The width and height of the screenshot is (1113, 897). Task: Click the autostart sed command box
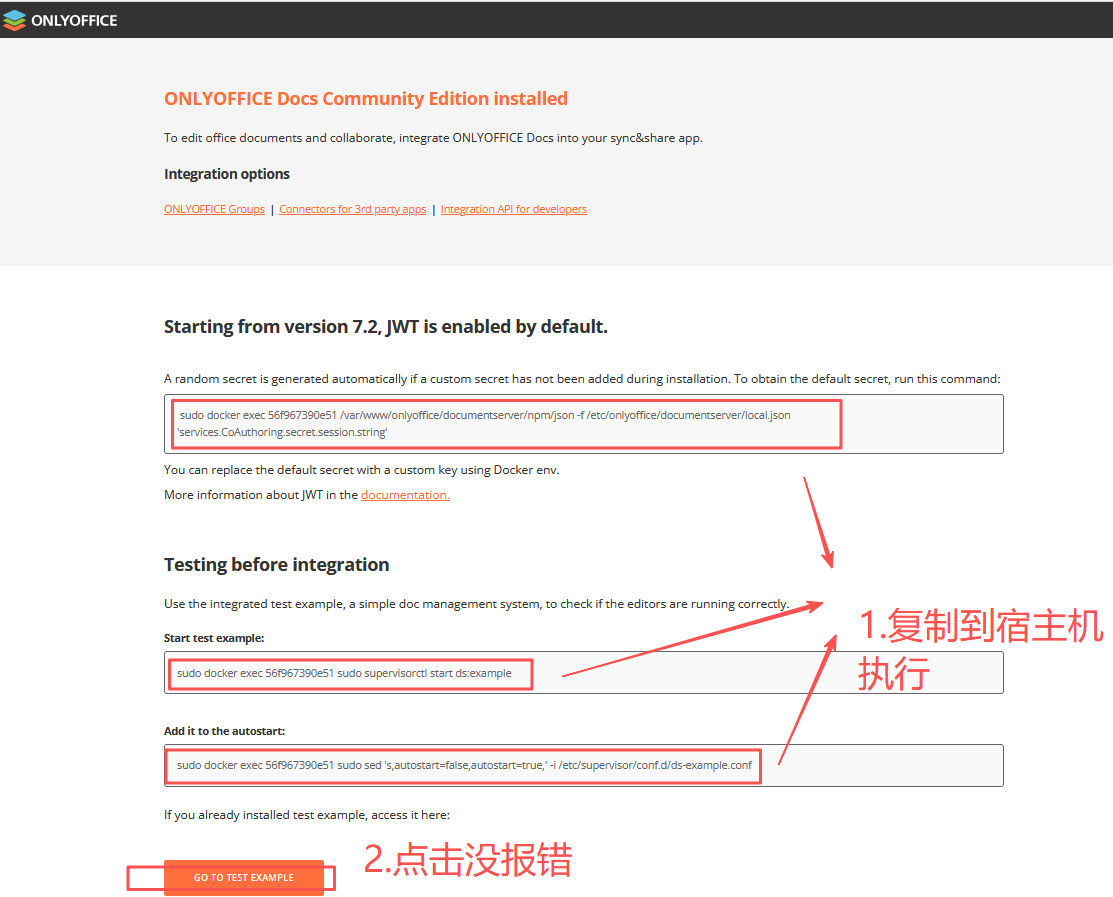pos(464,765)
